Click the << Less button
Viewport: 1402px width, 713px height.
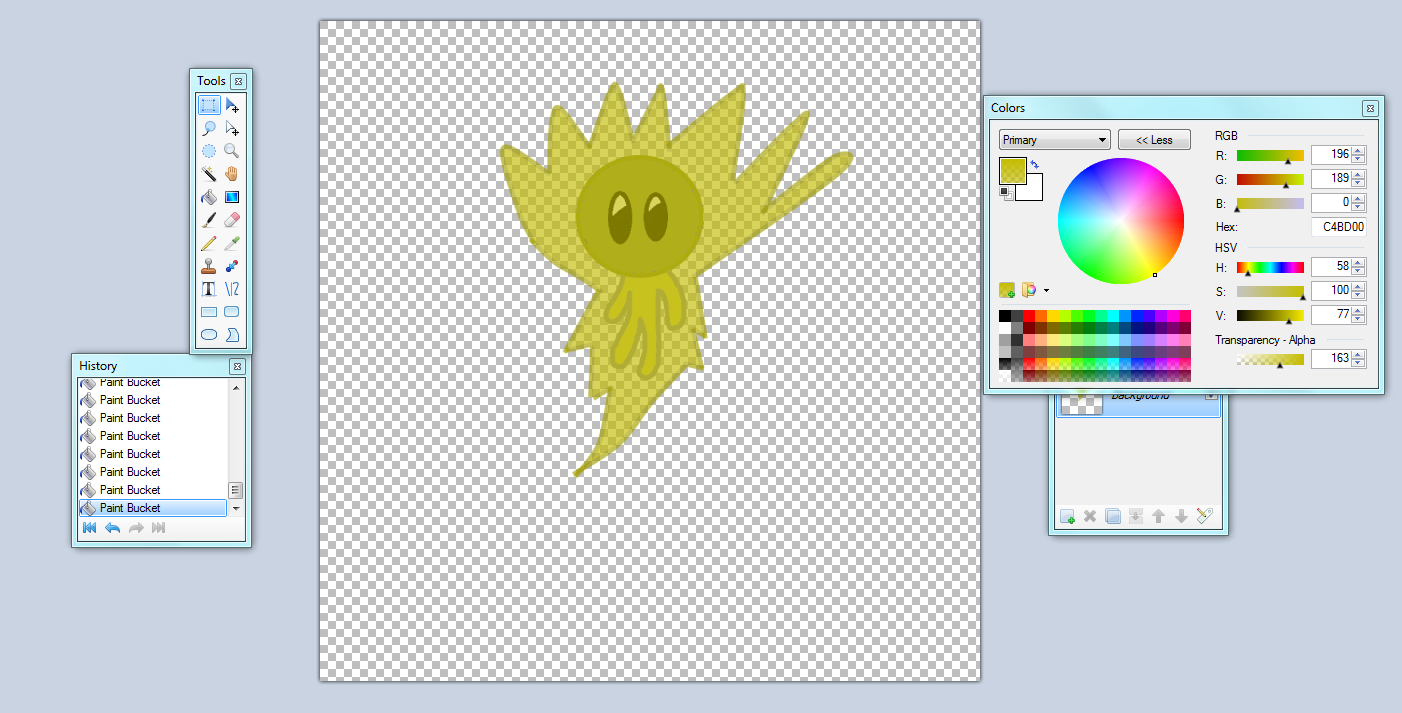[x=1154, y=140]
